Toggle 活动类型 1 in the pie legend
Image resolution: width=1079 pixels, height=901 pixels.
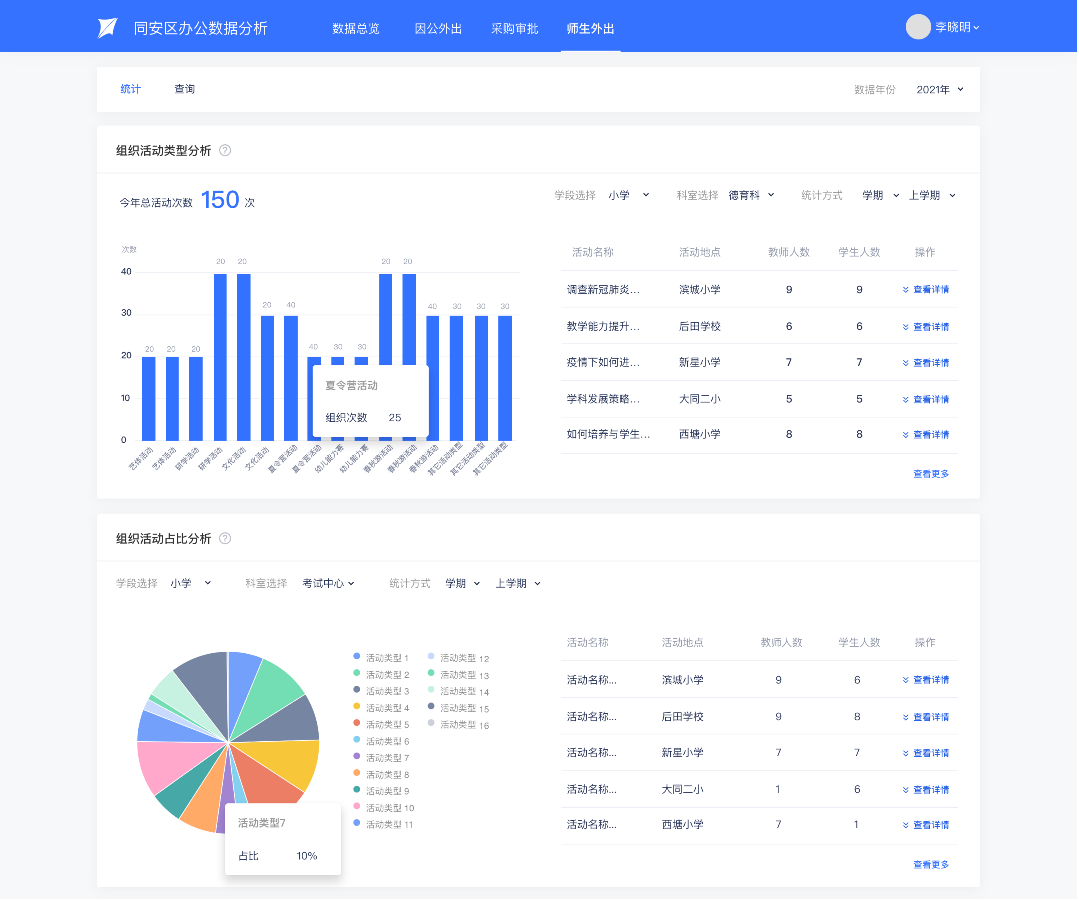(x=381, y=658)
